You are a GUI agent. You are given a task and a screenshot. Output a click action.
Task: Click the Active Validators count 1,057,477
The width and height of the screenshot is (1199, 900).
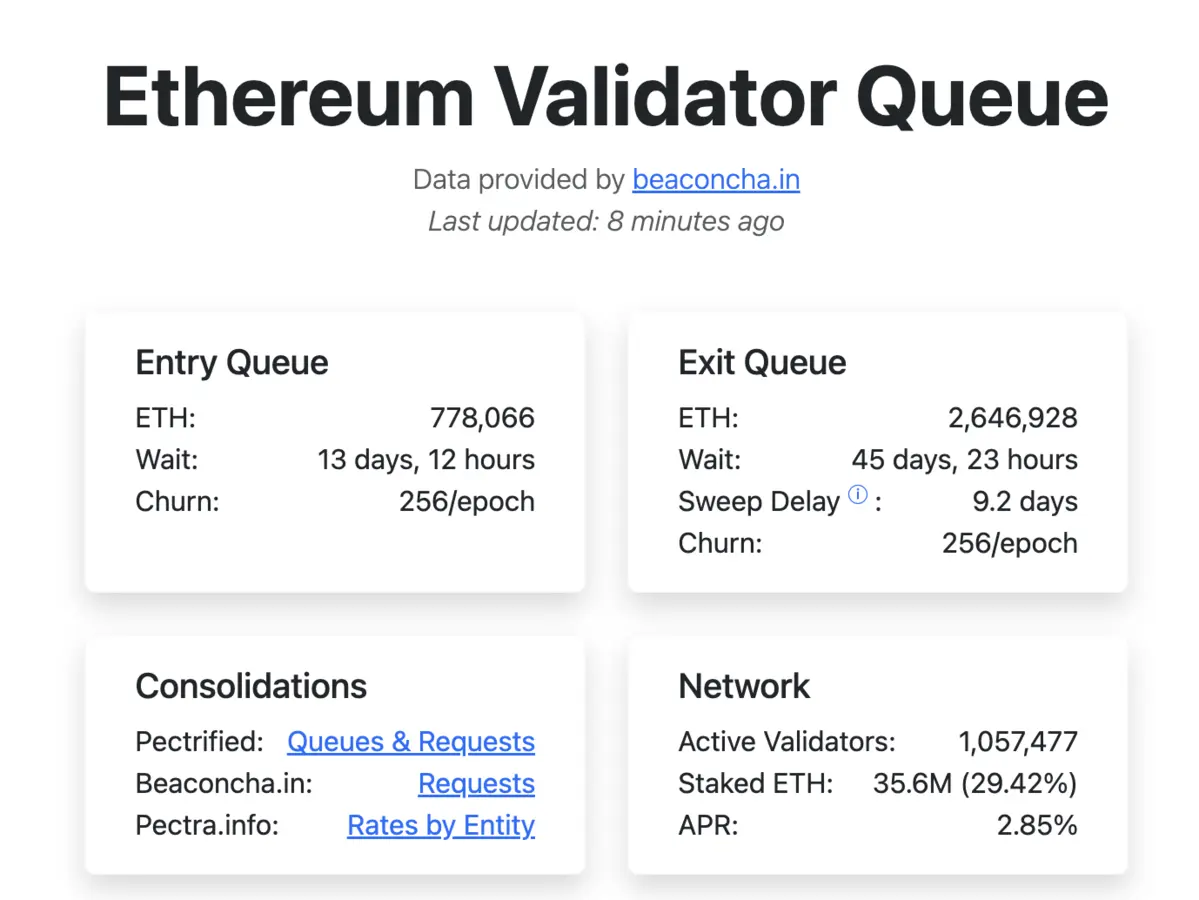click(1018, 742)
